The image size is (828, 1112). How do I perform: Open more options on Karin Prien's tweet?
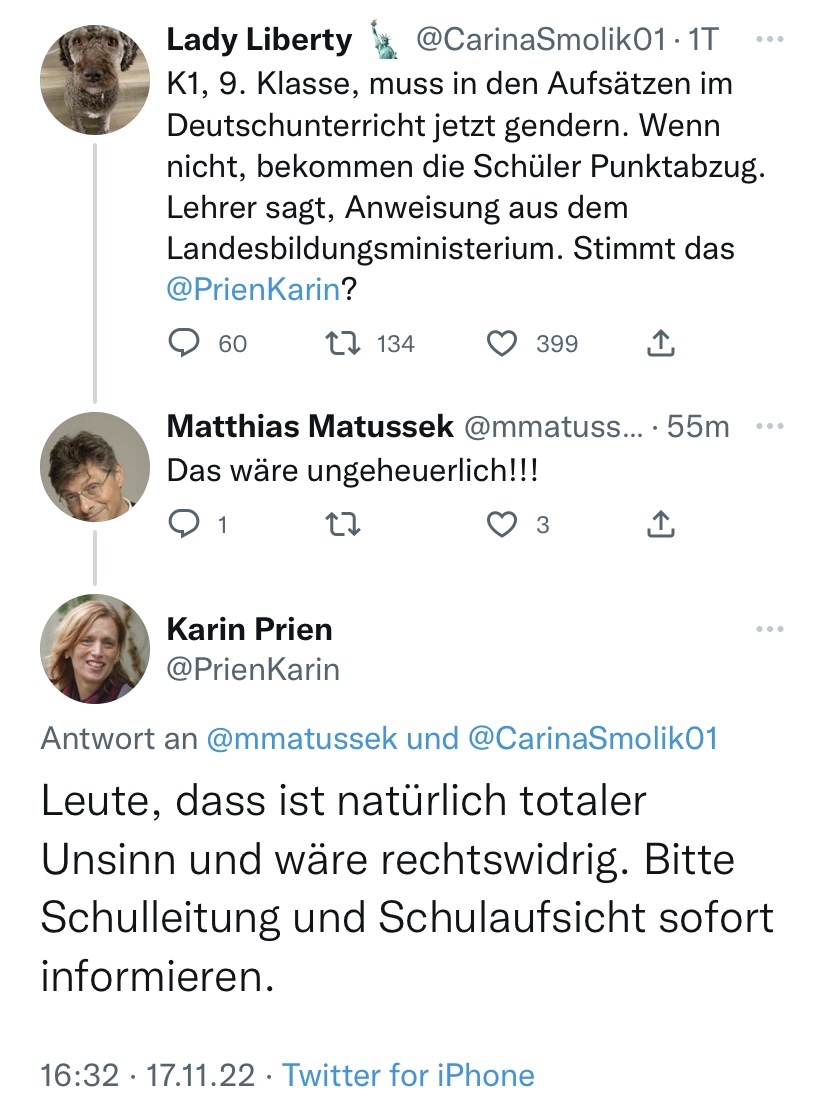click(x=769, y=629)
